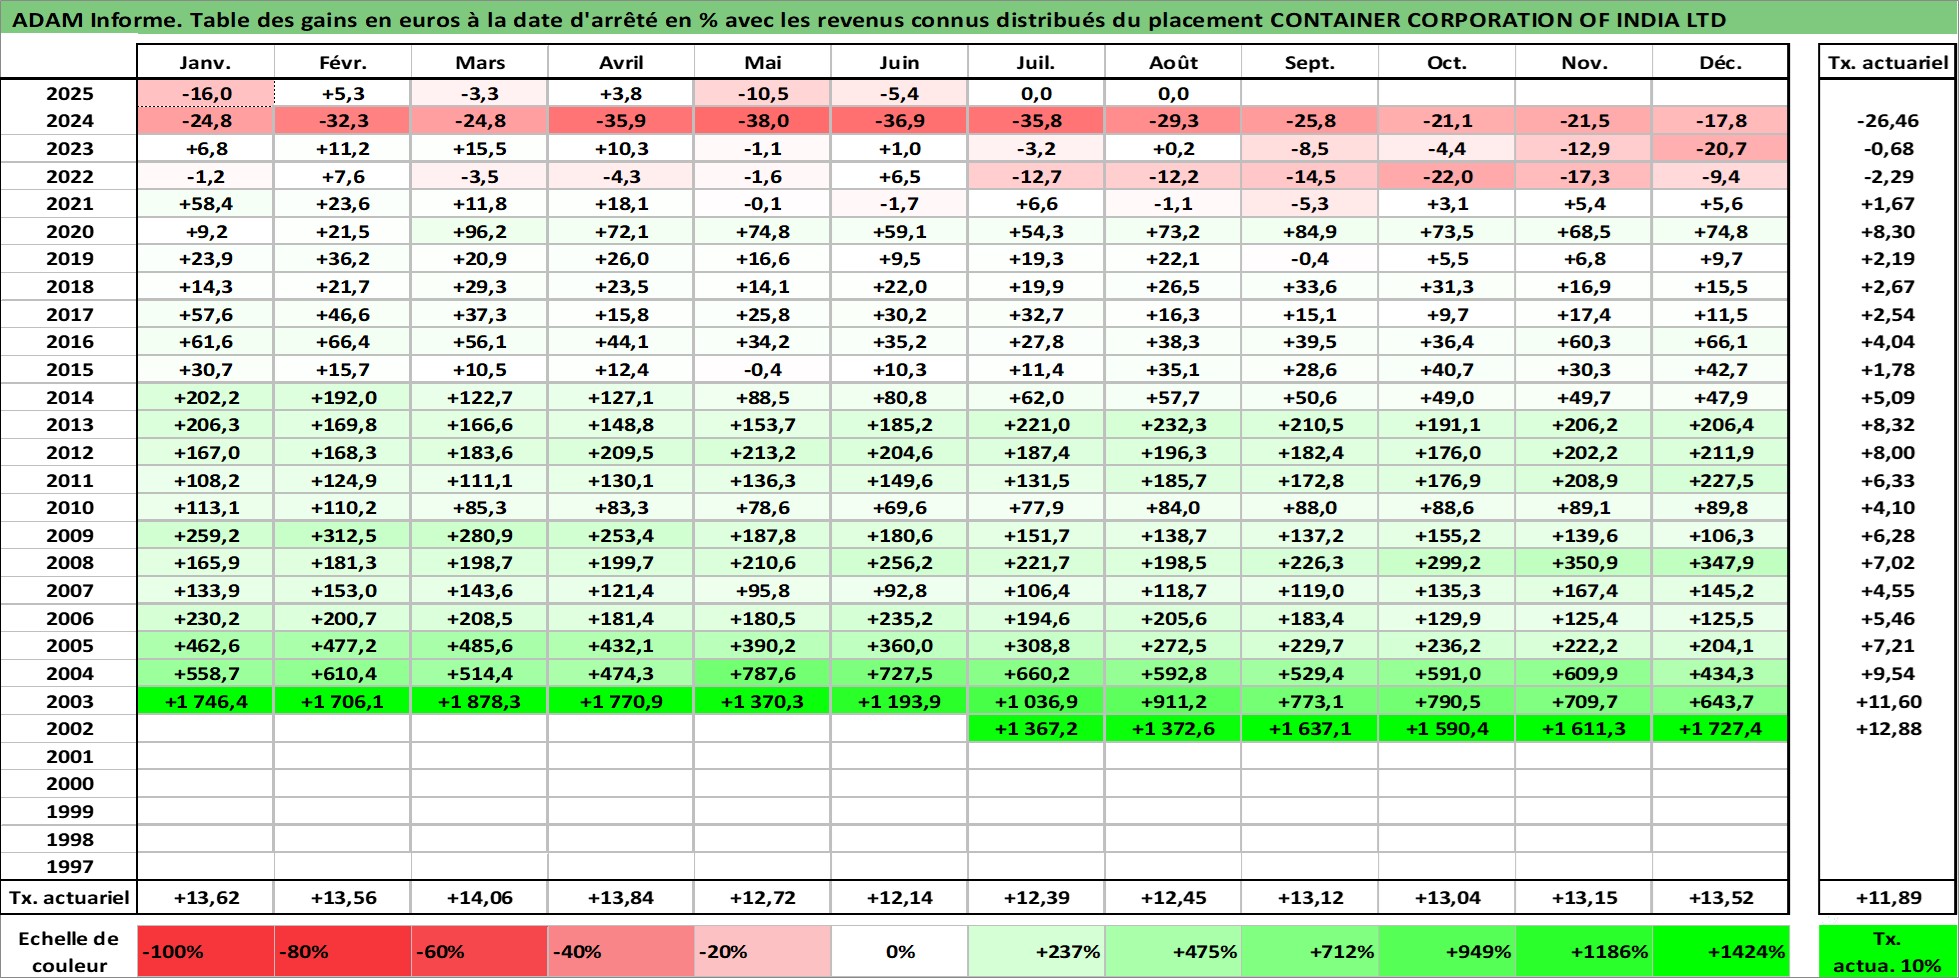Select the Déc. column header
1959x978 pixels.
tap(1720, 62)
